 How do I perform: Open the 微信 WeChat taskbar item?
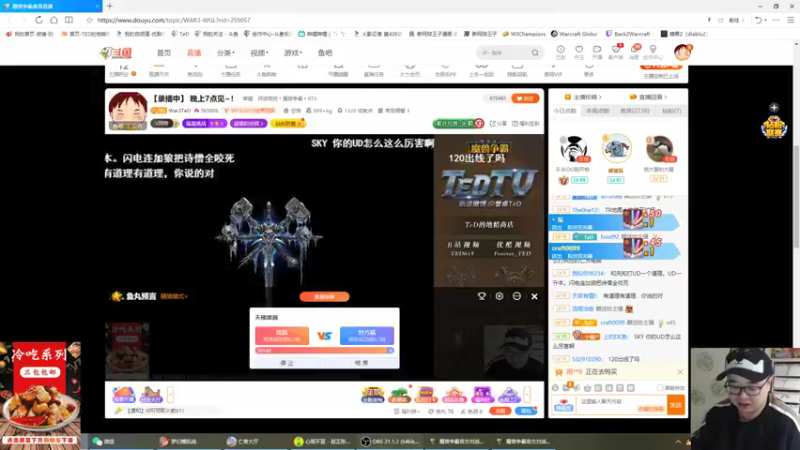point(105,442)
